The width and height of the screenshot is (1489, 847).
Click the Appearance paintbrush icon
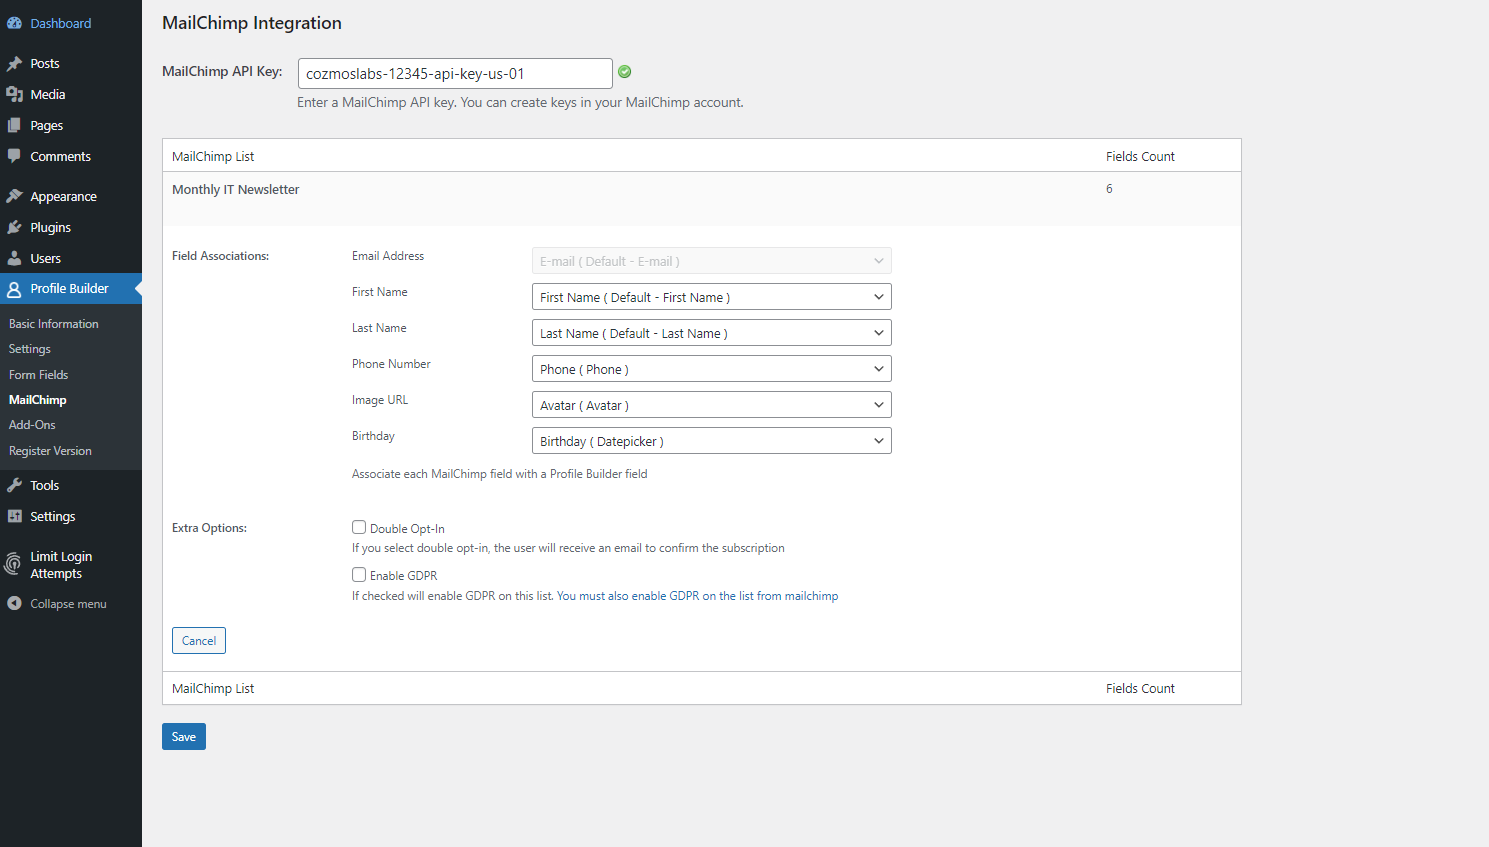click(14, 196)
